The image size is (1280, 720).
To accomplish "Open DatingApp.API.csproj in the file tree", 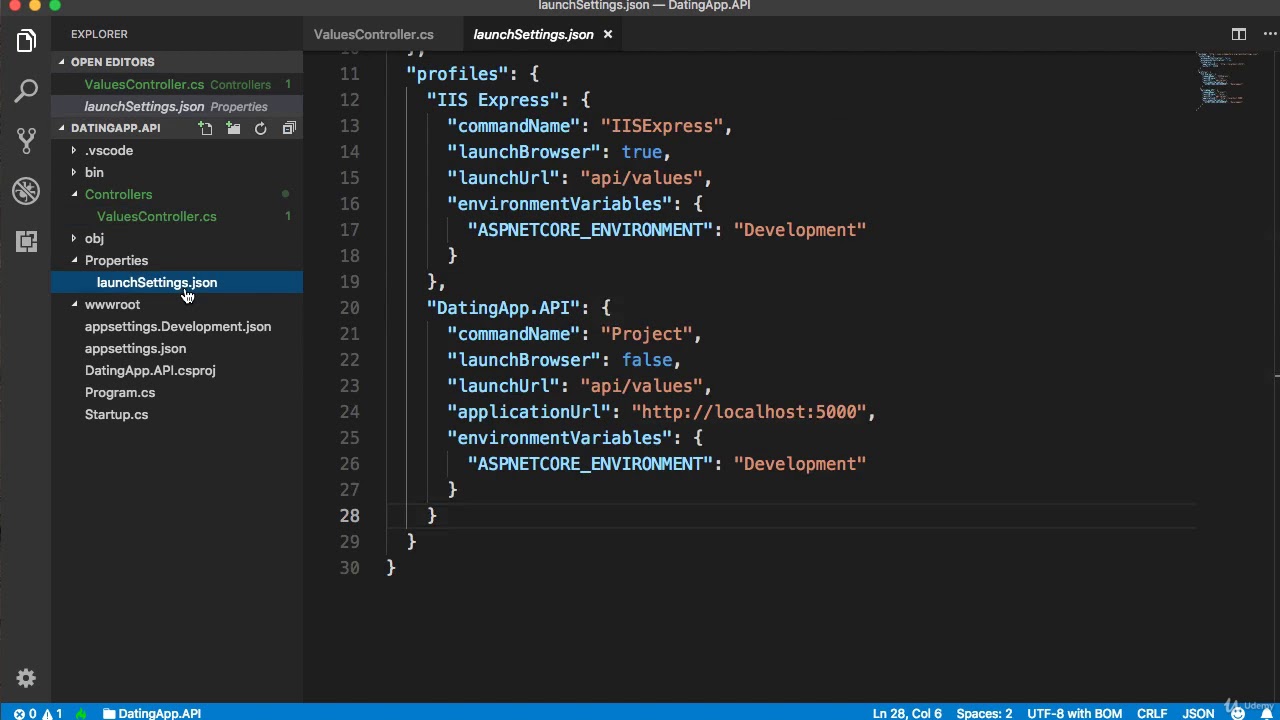I will click(177, 370).
